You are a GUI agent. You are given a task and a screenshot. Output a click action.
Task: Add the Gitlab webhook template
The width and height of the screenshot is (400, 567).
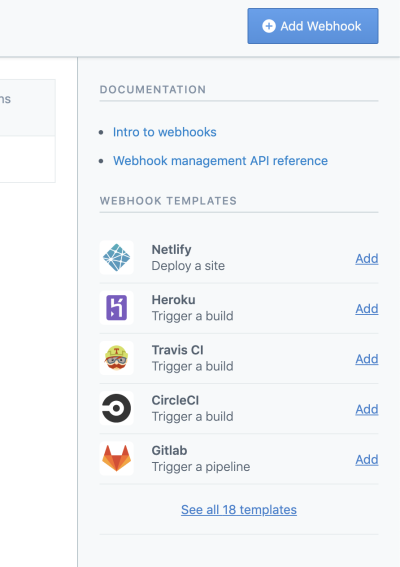click(367, 460)
